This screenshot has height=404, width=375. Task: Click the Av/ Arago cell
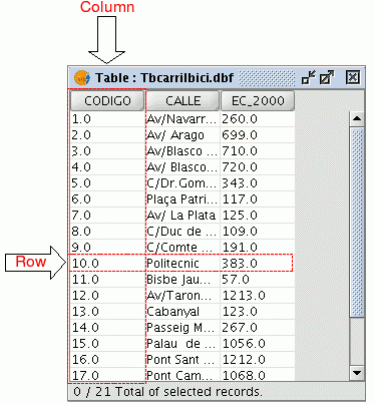click(x=183, y=135)
